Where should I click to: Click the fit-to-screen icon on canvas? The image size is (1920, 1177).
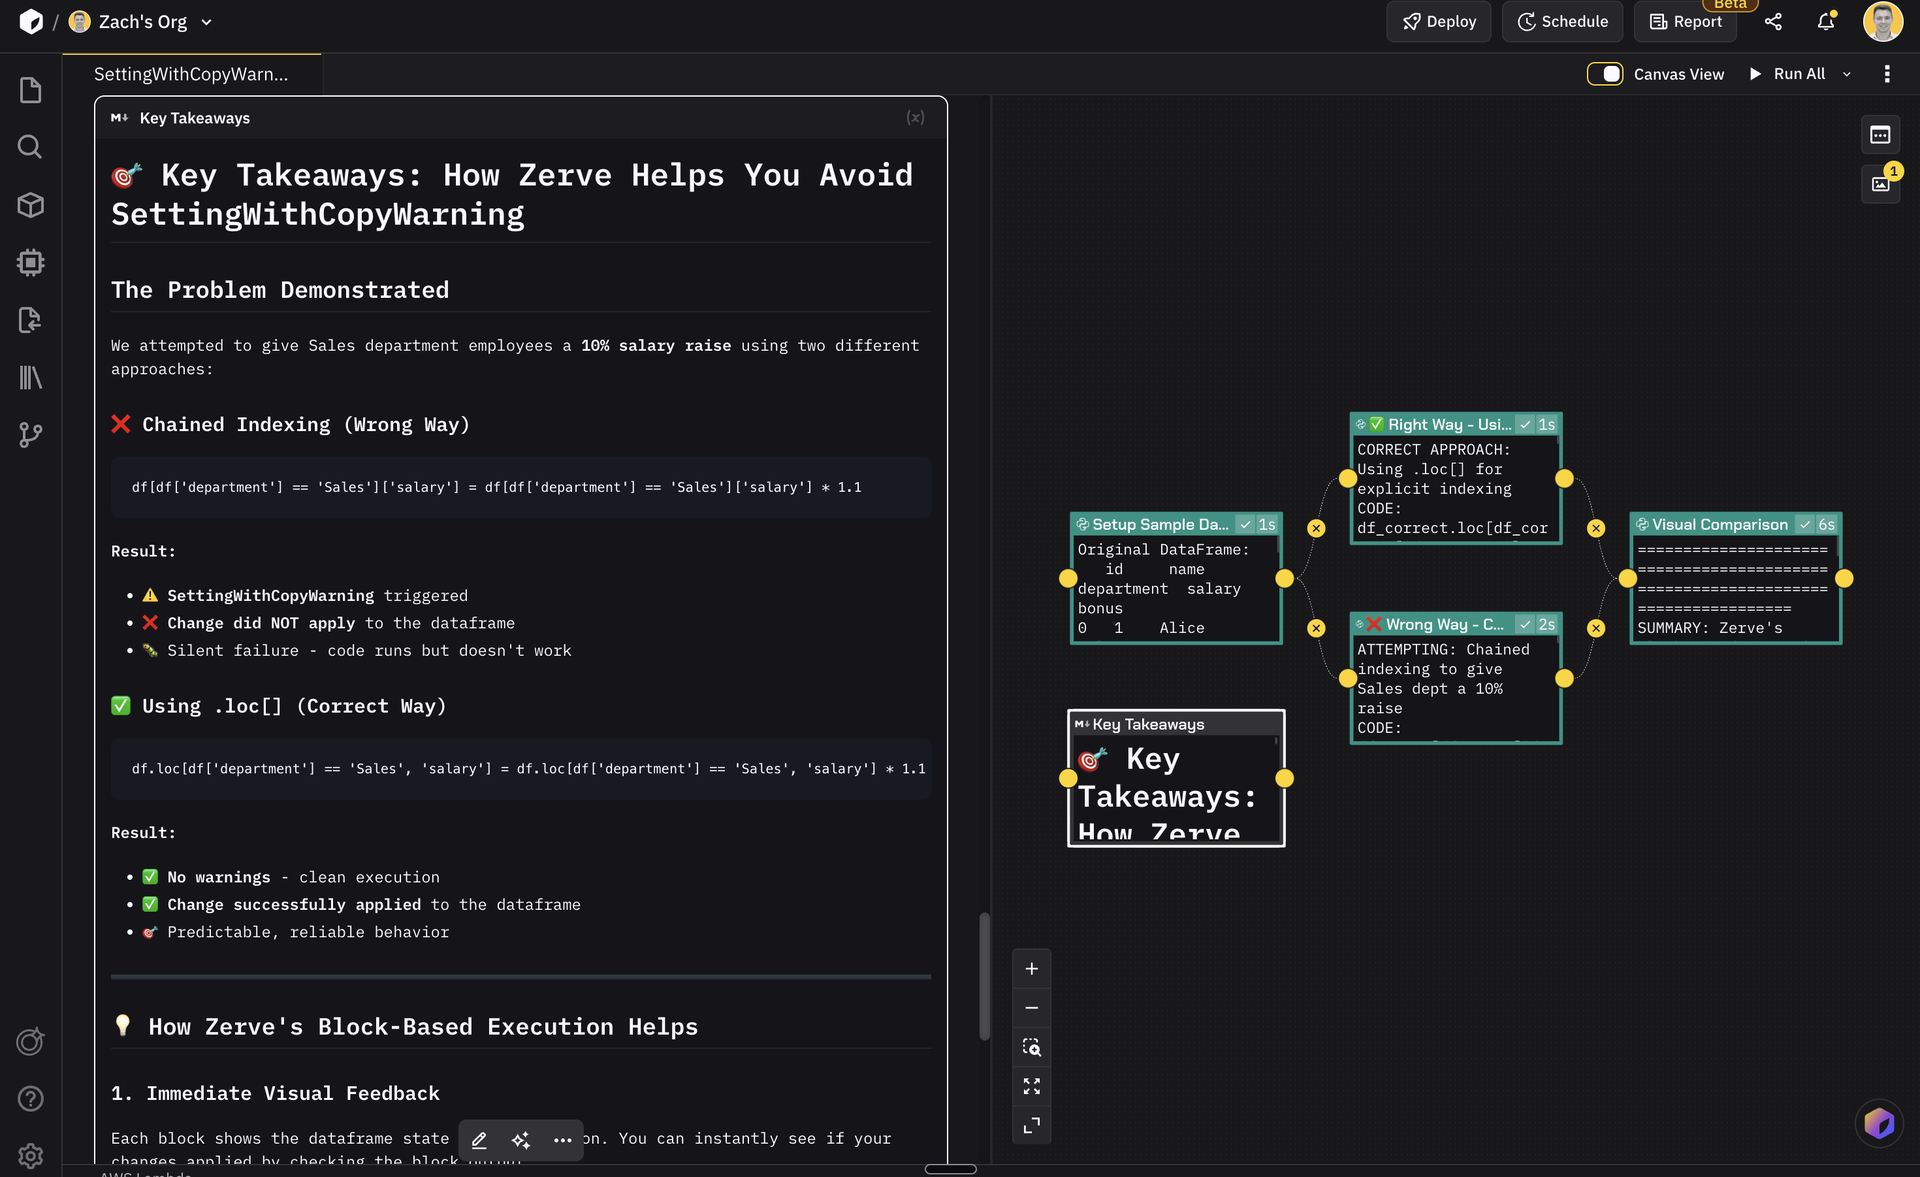click(x=1031, y=1086)
